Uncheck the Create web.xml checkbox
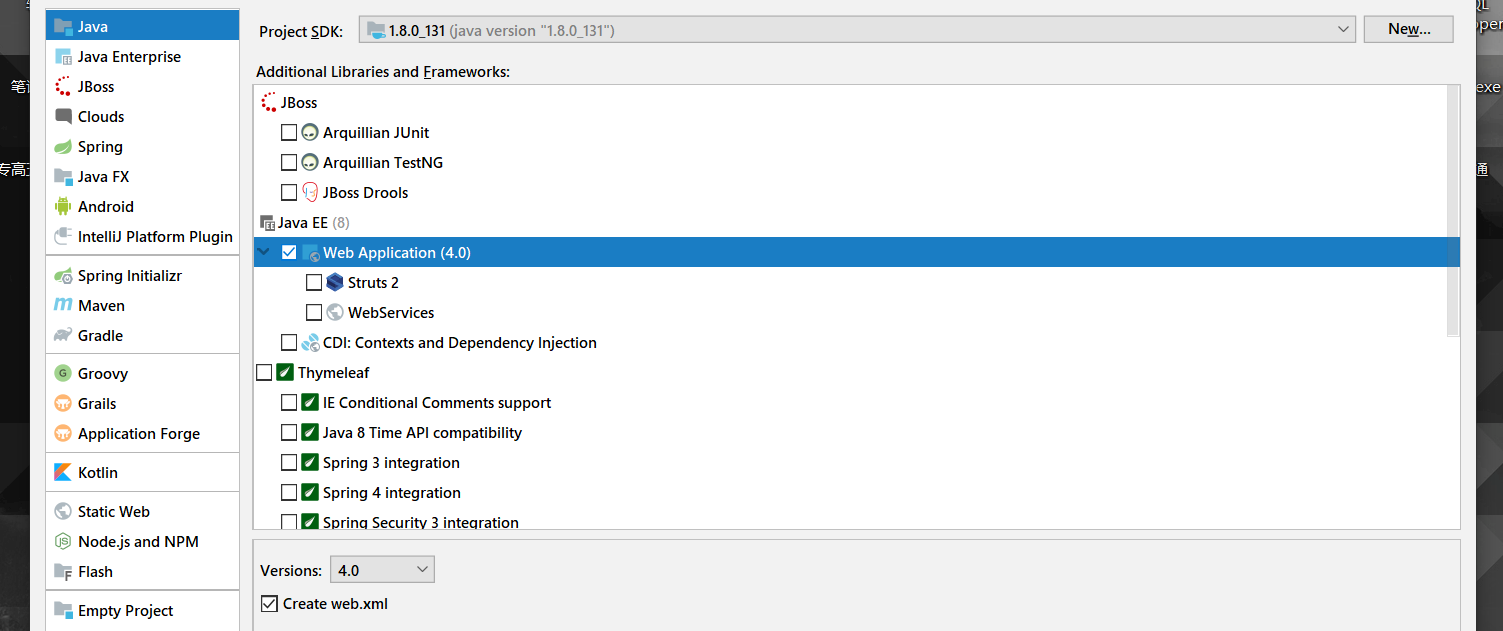1503x631 pixels. coord(269,603)
